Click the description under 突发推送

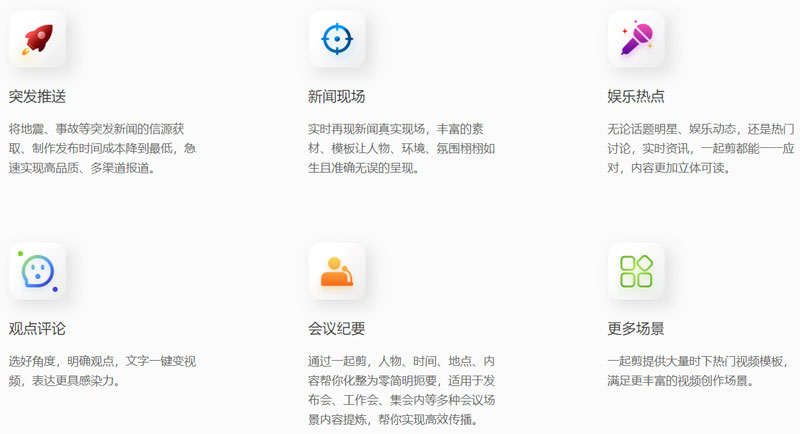click(102, 148)
